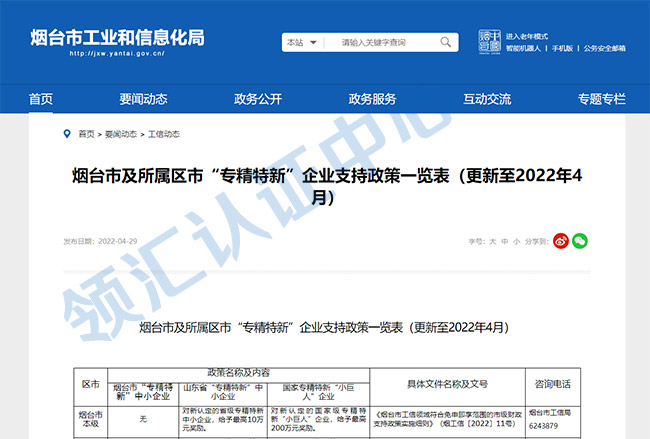Open 专题专栏 navigation item
The image size is (650, 439).
601,99
